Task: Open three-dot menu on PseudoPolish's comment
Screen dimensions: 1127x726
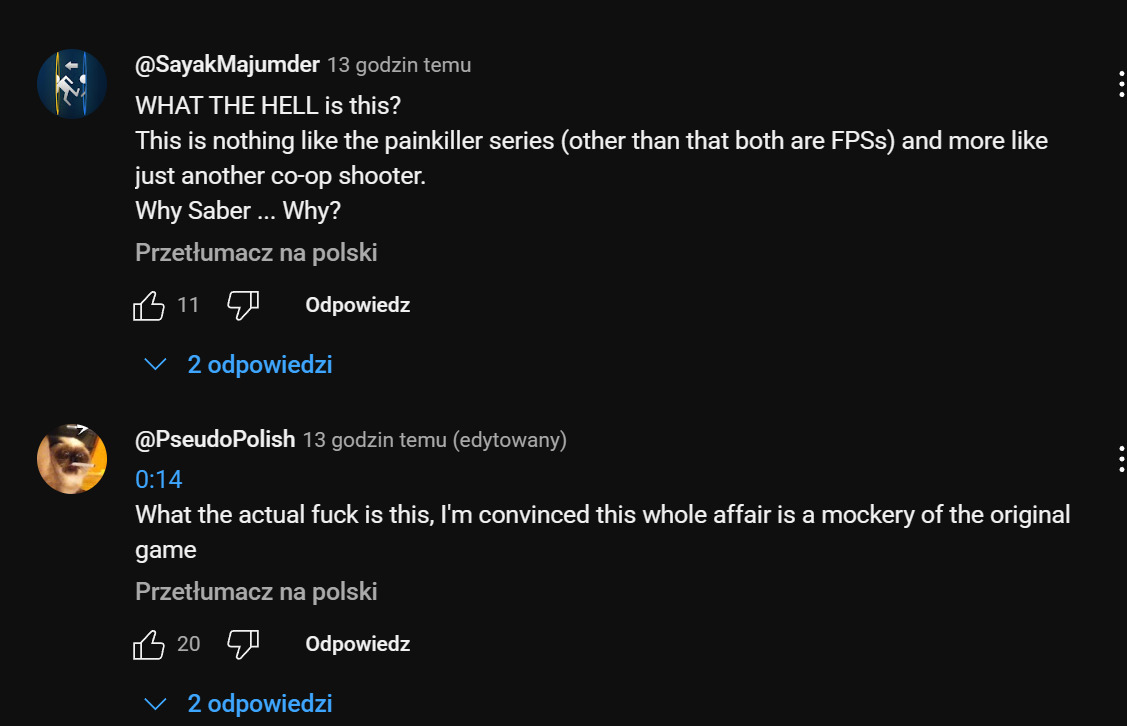Action: pos(1121,459)
